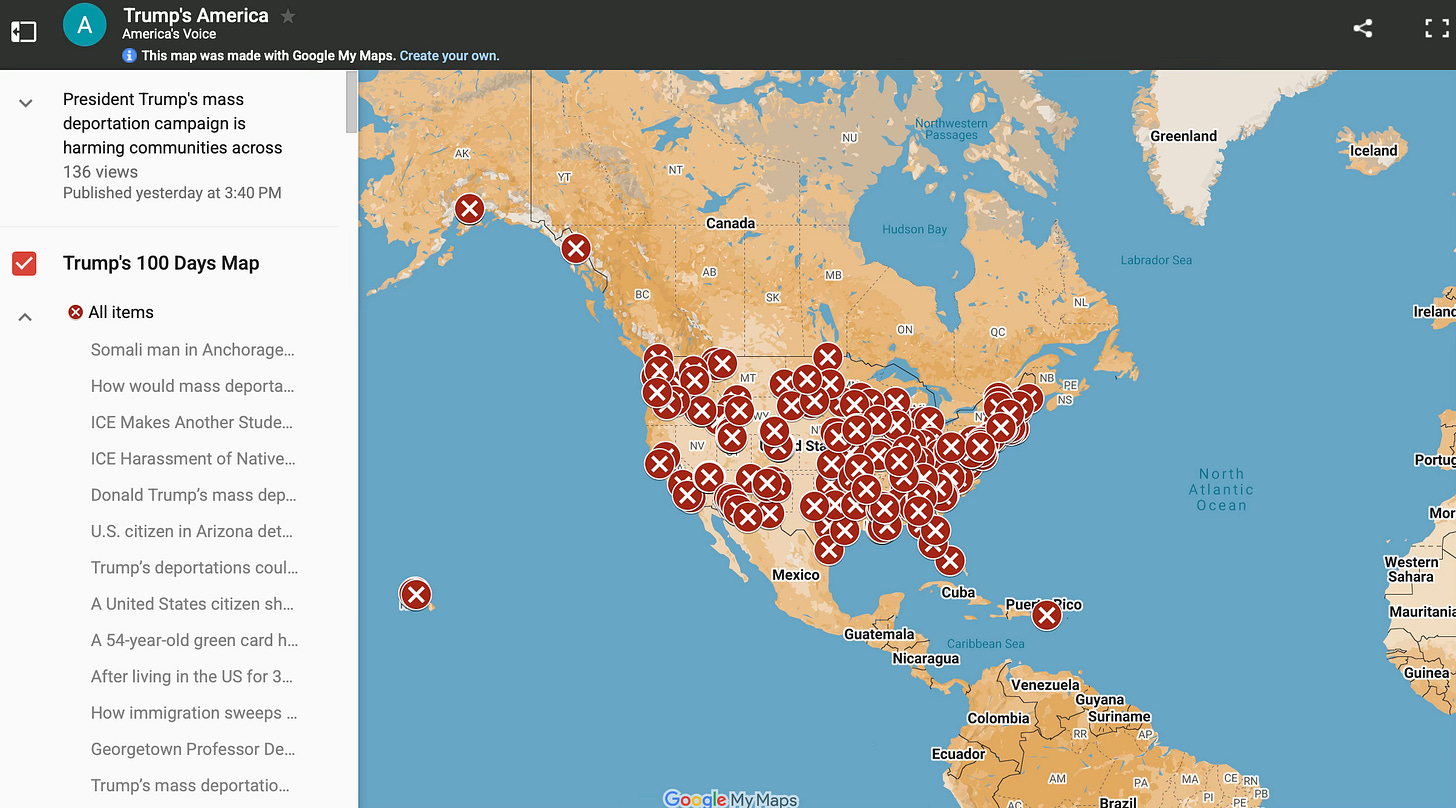The image size is (1456, 808).
Task: Click the Canada label on the map
Action: pos(730,223)
